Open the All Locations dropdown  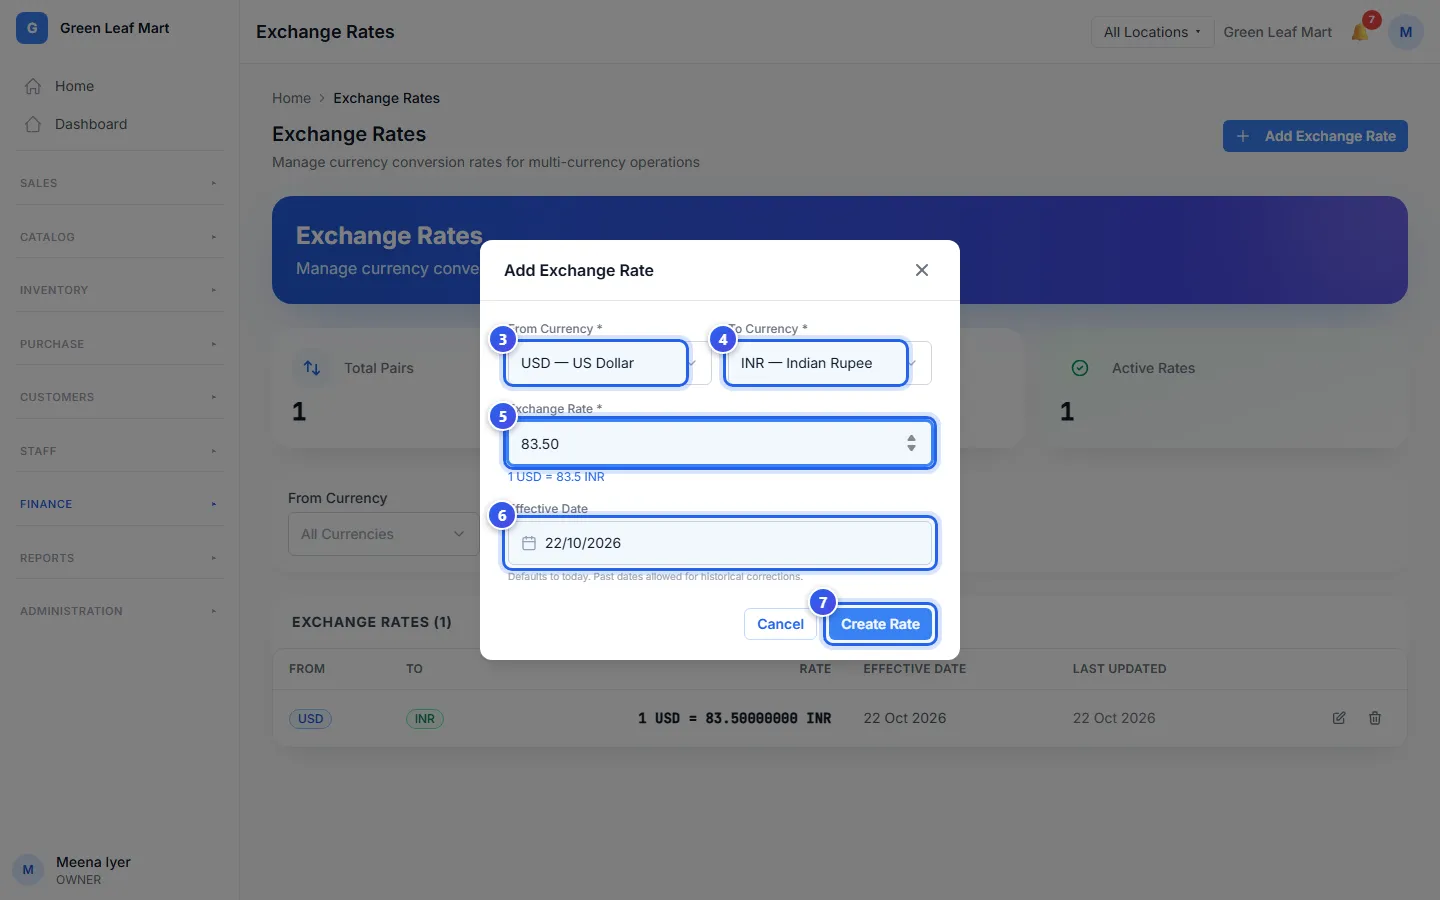[1152, 32]
